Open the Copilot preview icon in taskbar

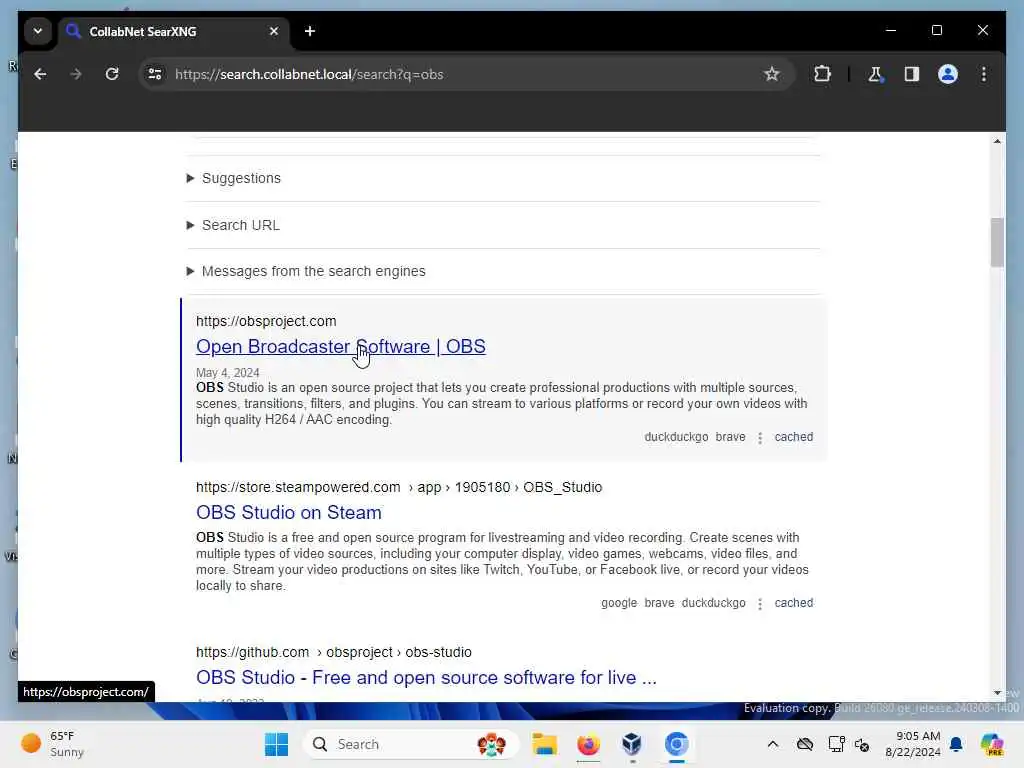click(x=991, y=744)
